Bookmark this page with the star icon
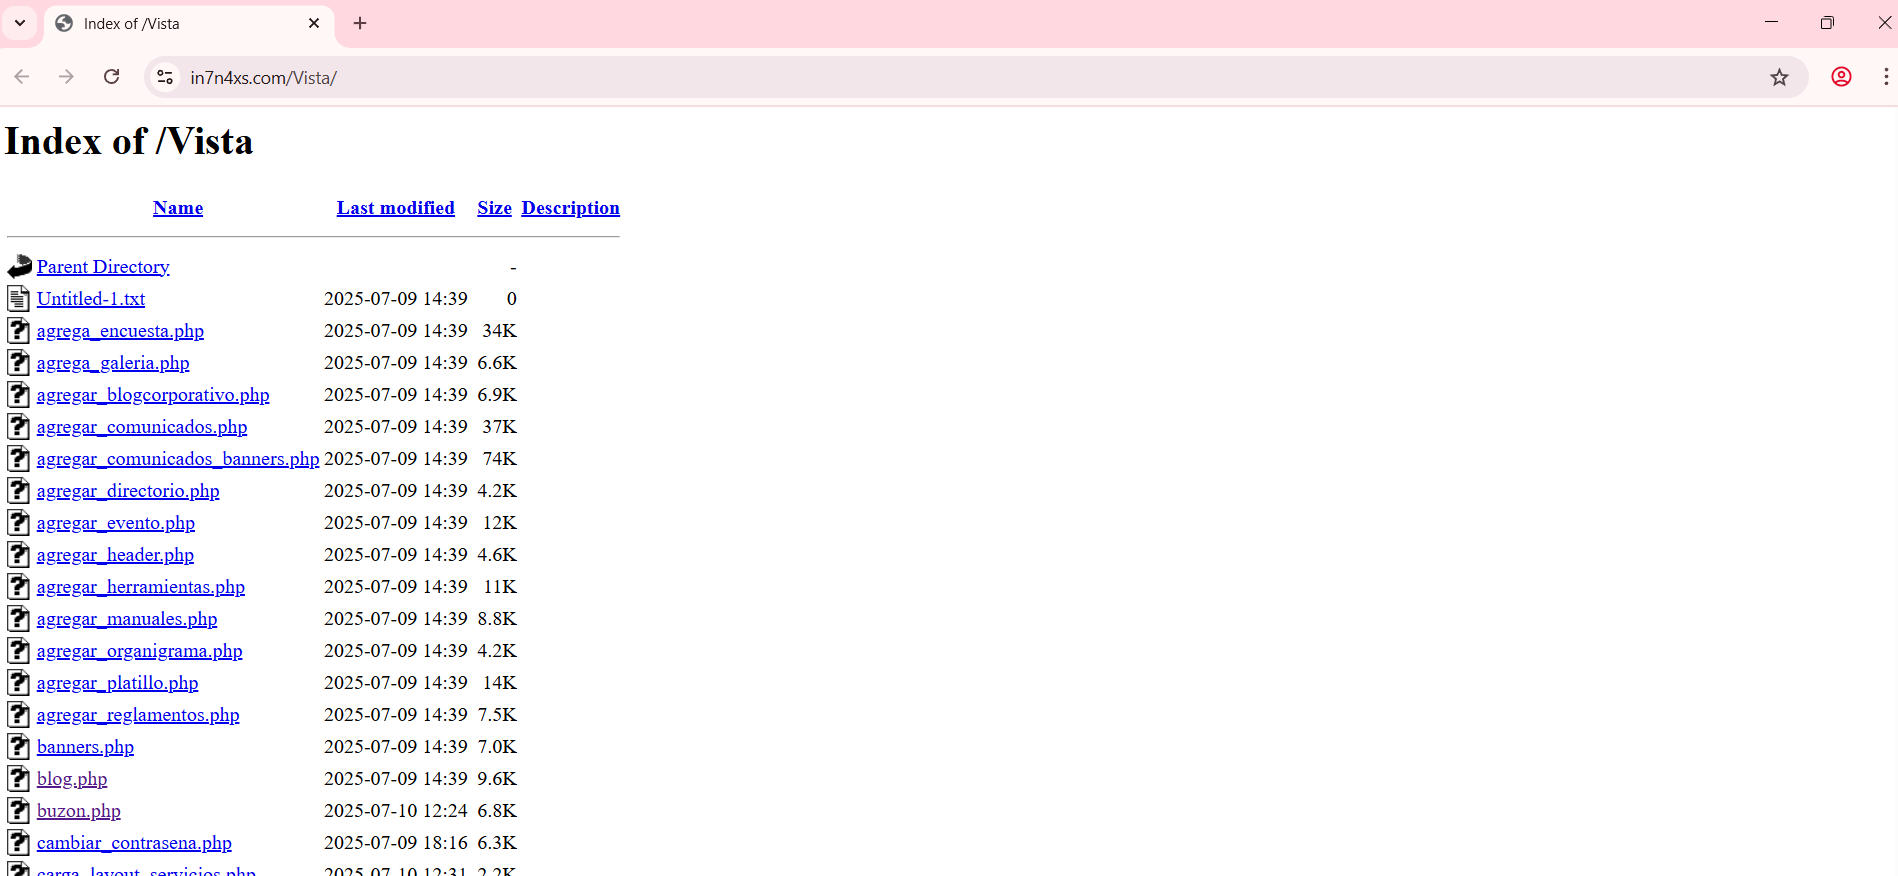 [x=1779, y=77]
